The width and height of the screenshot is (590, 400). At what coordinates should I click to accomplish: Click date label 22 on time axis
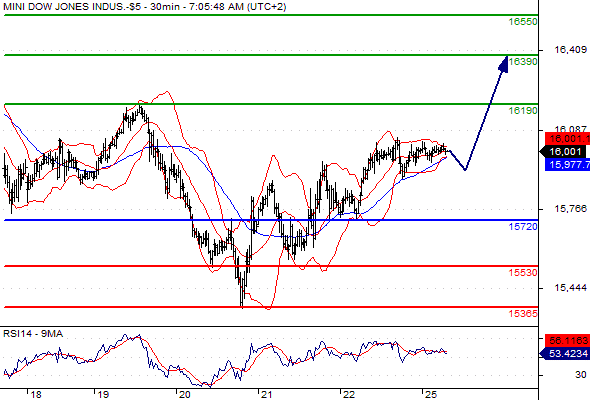(x=349, y=395)
